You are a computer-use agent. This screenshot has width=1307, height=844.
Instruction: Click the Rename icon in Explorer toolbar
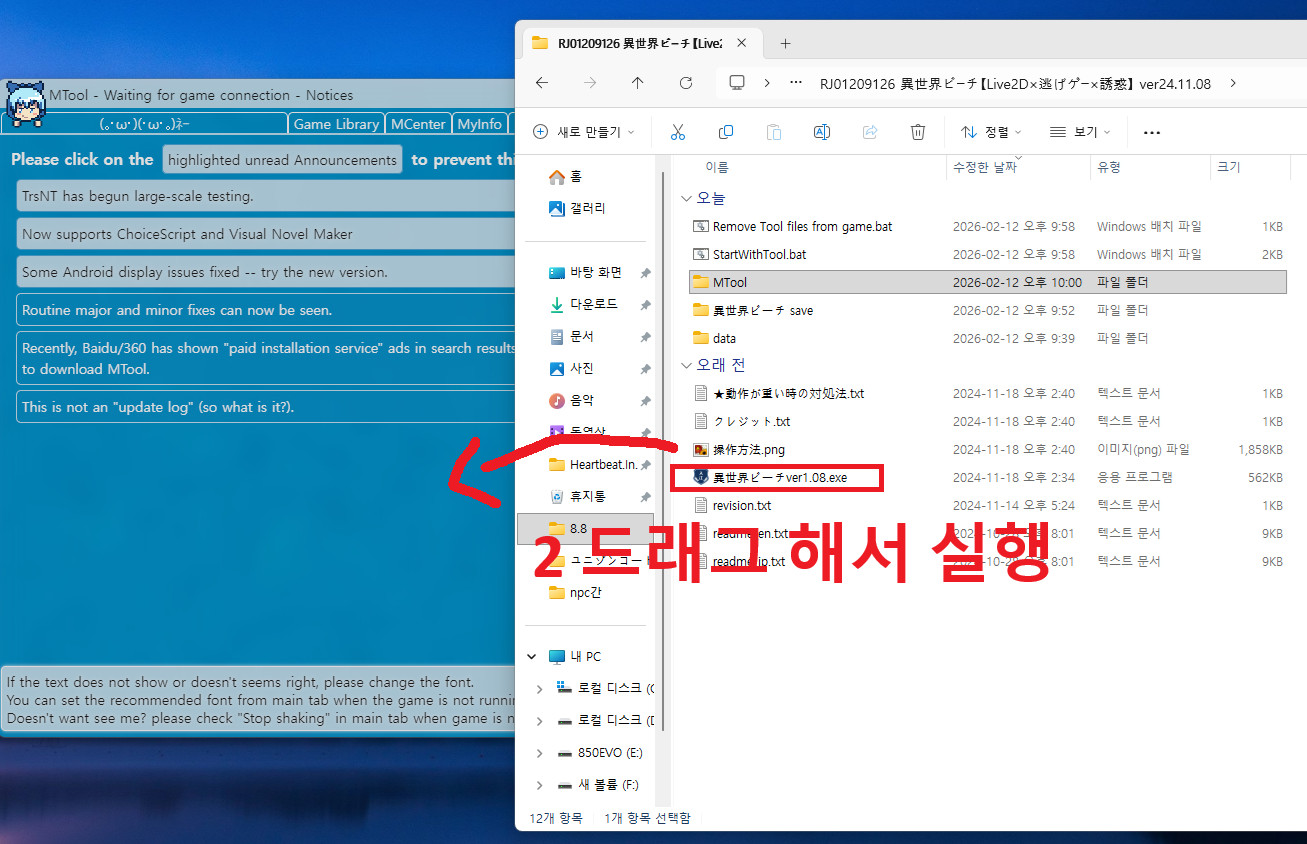(x=822, y=132)
